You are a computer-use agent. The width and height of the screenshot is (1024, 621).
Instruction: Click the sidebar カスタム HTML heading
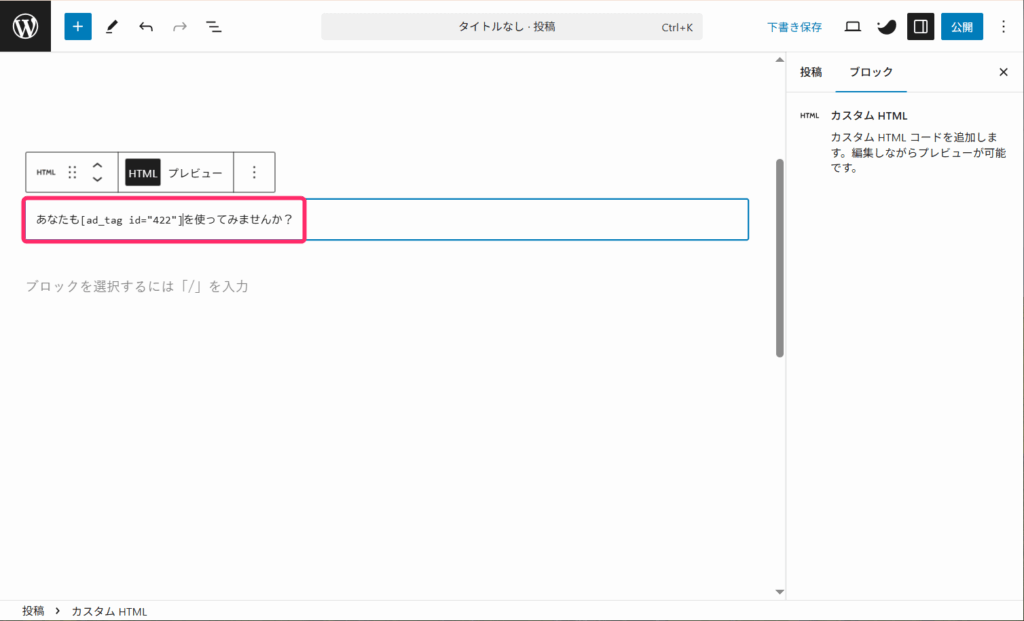[869, 116]
